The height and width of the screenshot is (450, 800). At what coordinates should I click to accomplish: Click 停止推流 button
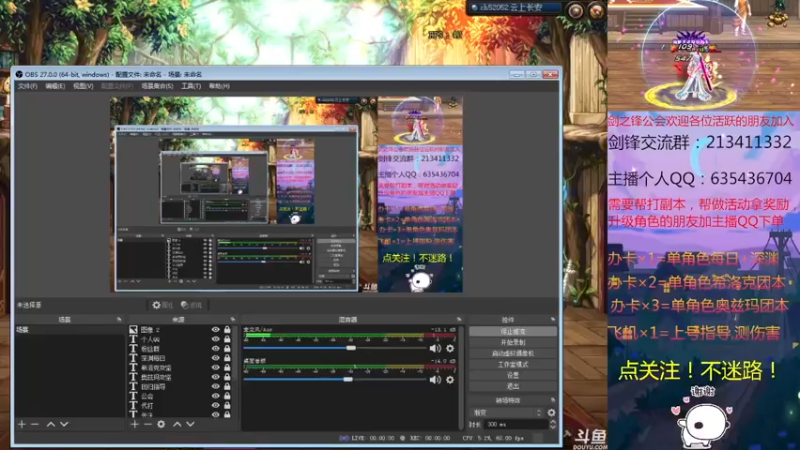(513, 331)
